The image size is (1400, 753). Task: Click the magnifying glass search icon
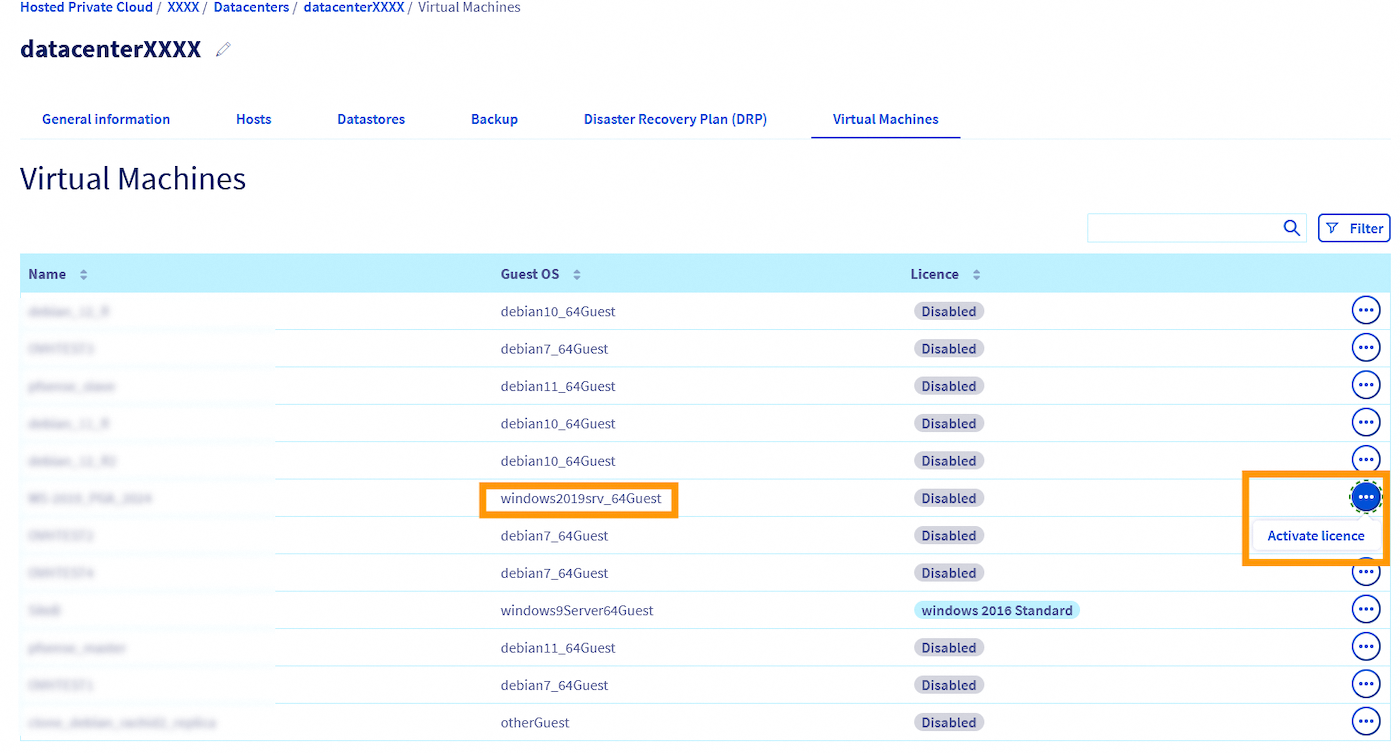(x=1291, y=228)
